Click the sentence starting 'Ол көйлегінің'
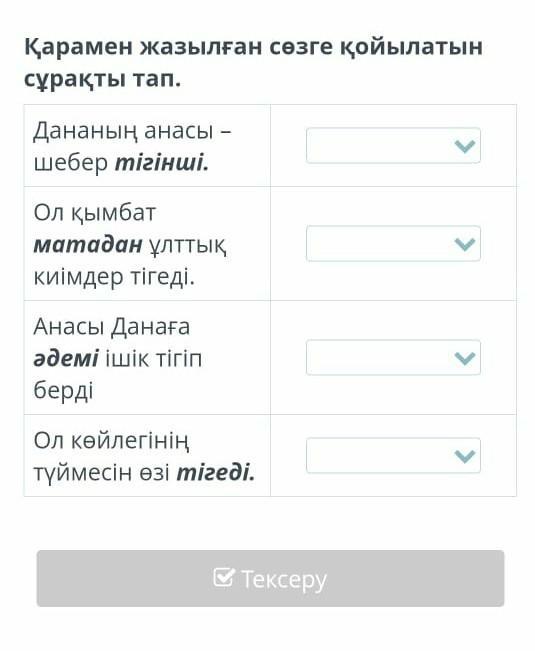The width and height of the screenshot is (535, 651). [144, 456]
